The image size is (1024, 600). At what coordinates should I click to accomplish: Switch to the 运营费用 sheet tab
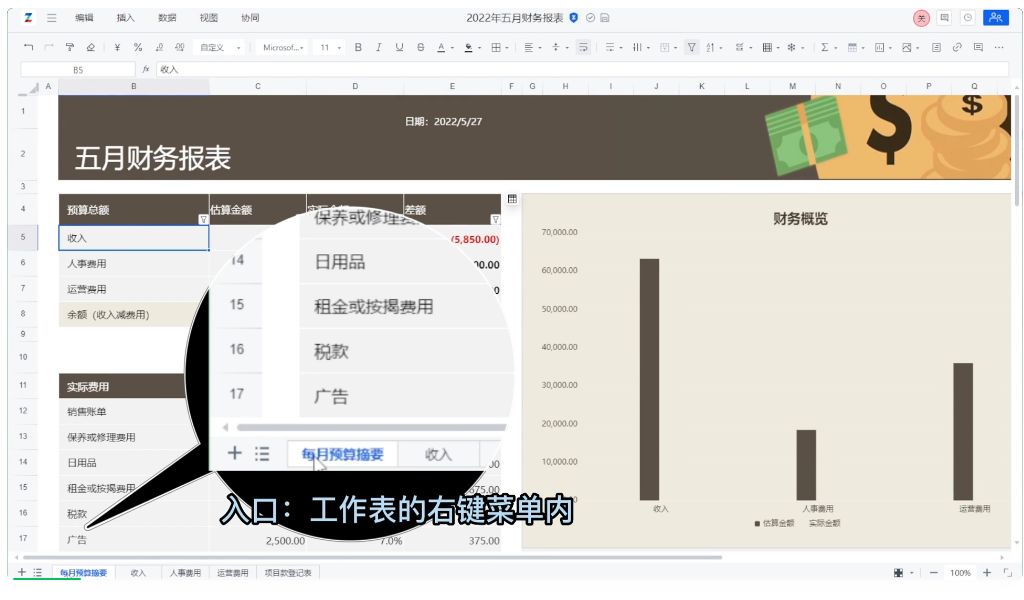click(232, 573)
